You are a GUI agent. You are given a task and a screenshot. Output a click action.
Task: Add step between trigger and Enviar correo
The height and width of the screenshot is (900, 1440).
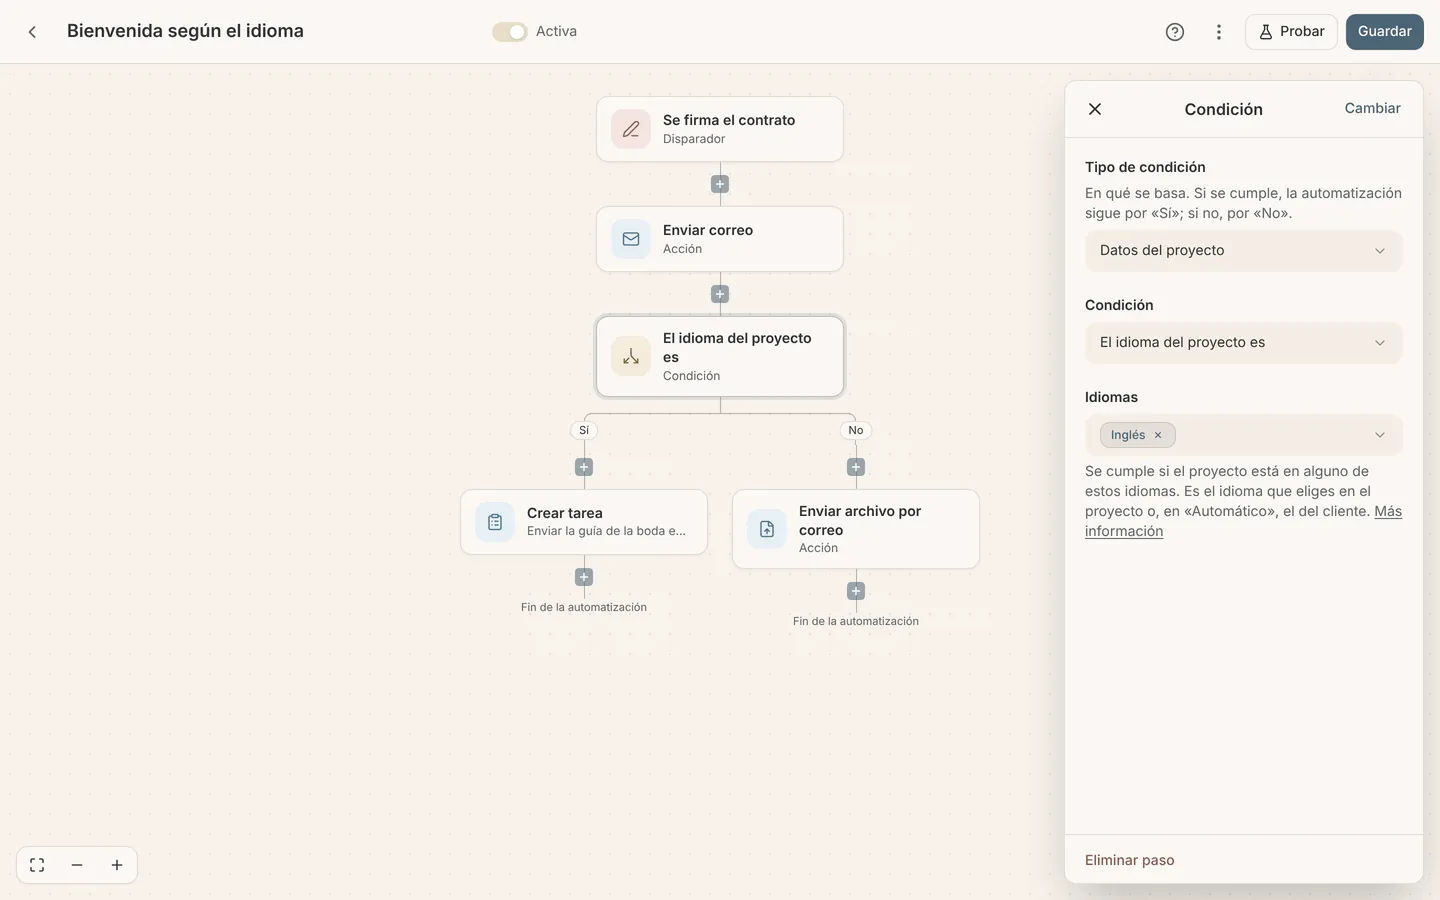coord(720,184)
